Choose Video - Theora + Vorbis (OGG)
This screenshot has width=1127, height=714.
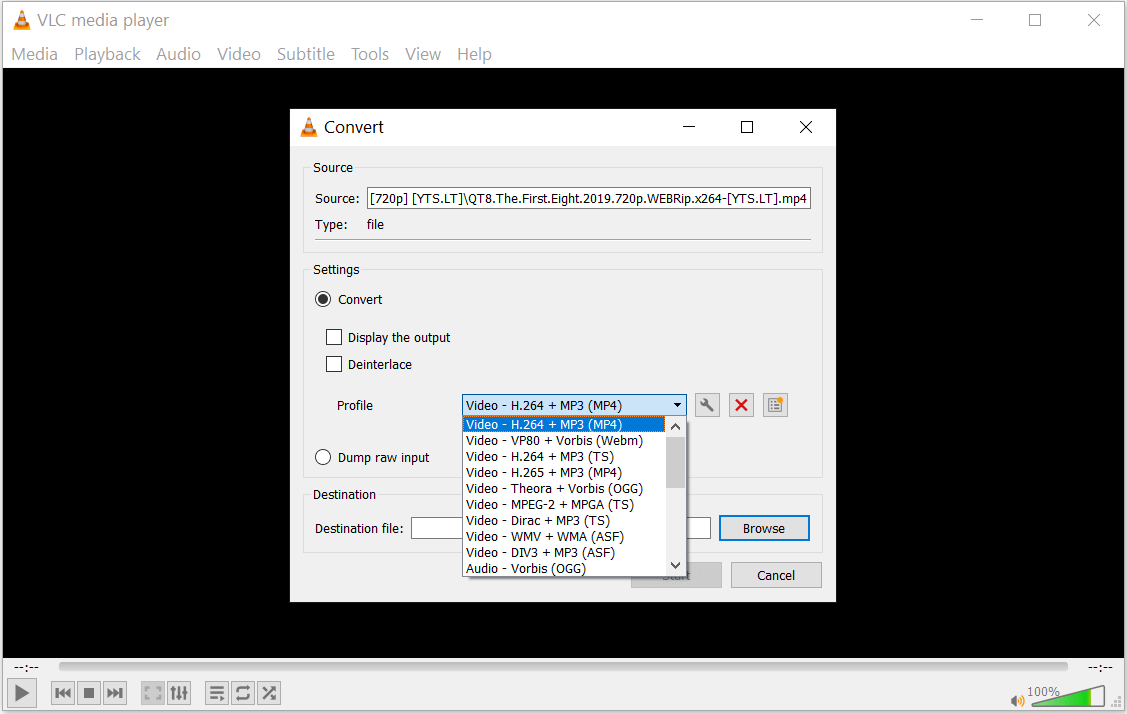pyautogui.click(x=564, y=489)
